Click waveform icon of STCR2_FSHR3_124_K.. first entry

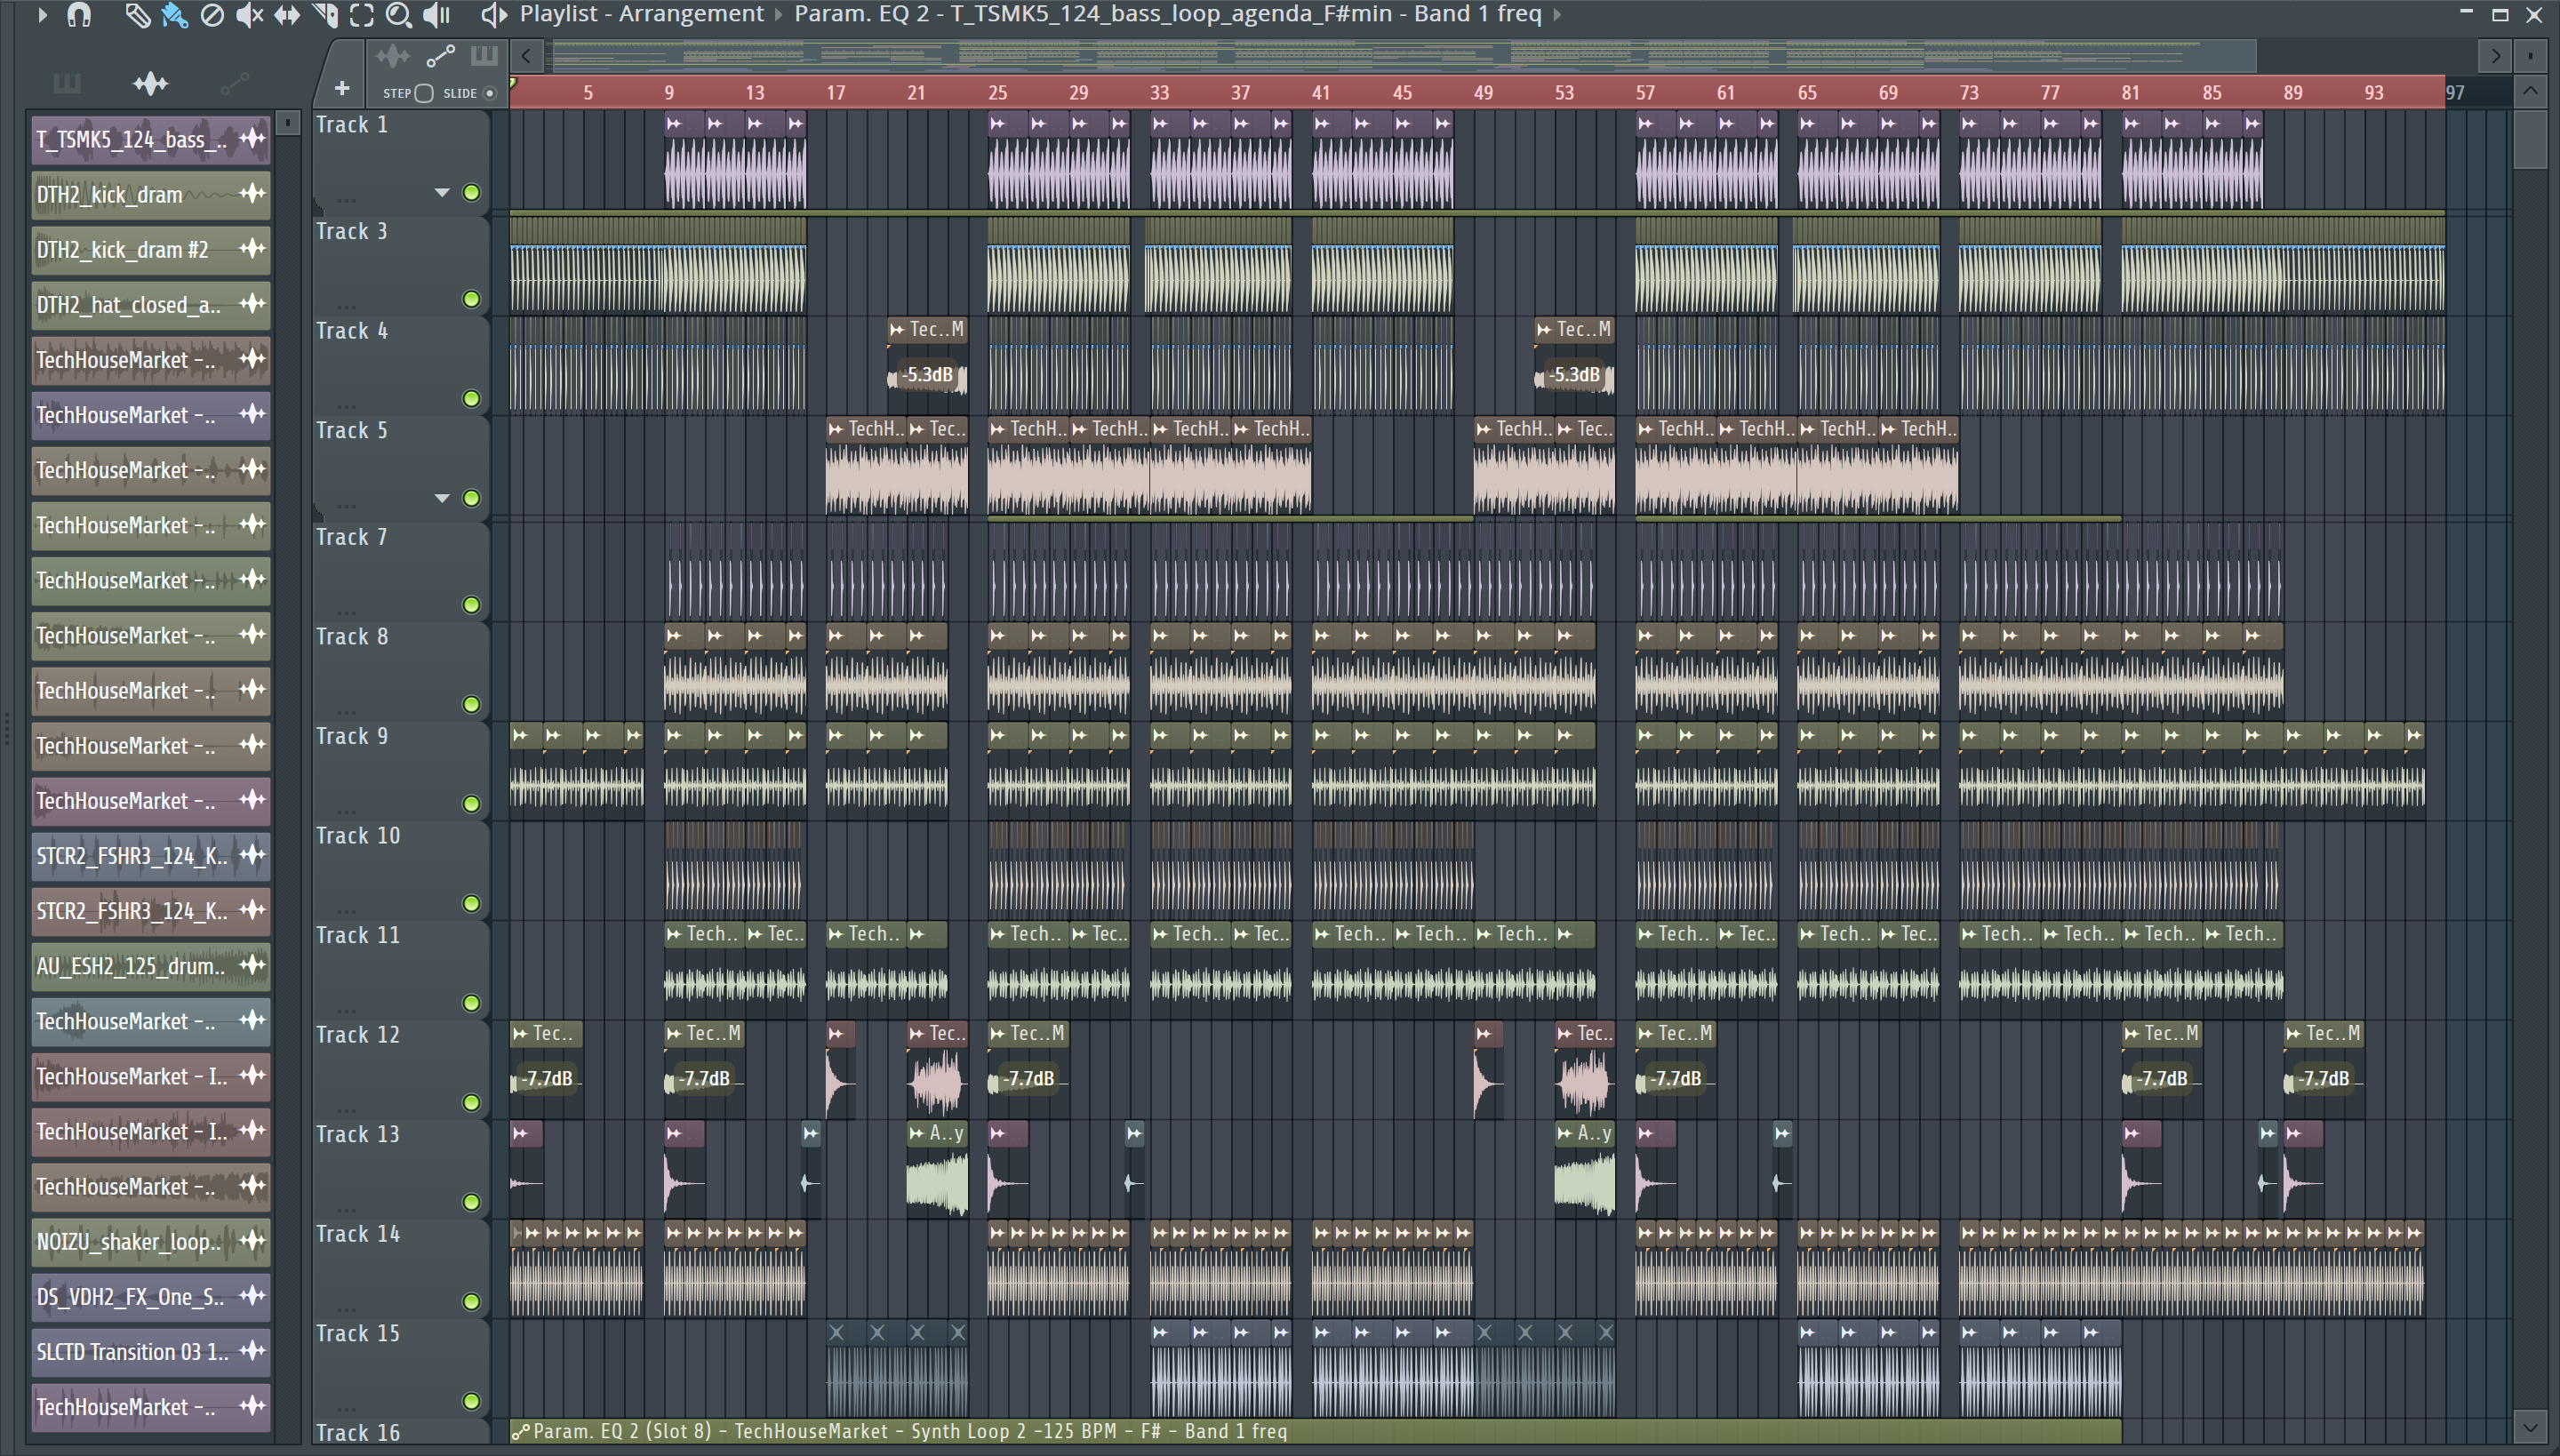tap(253, 855)
